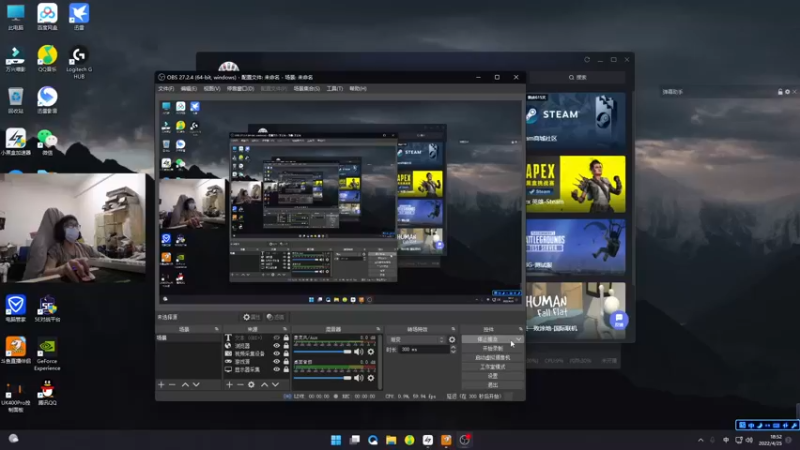Step the transition duration value
Image resolution: width=800 pixels, height=450 pixels.
coord(453,349)
